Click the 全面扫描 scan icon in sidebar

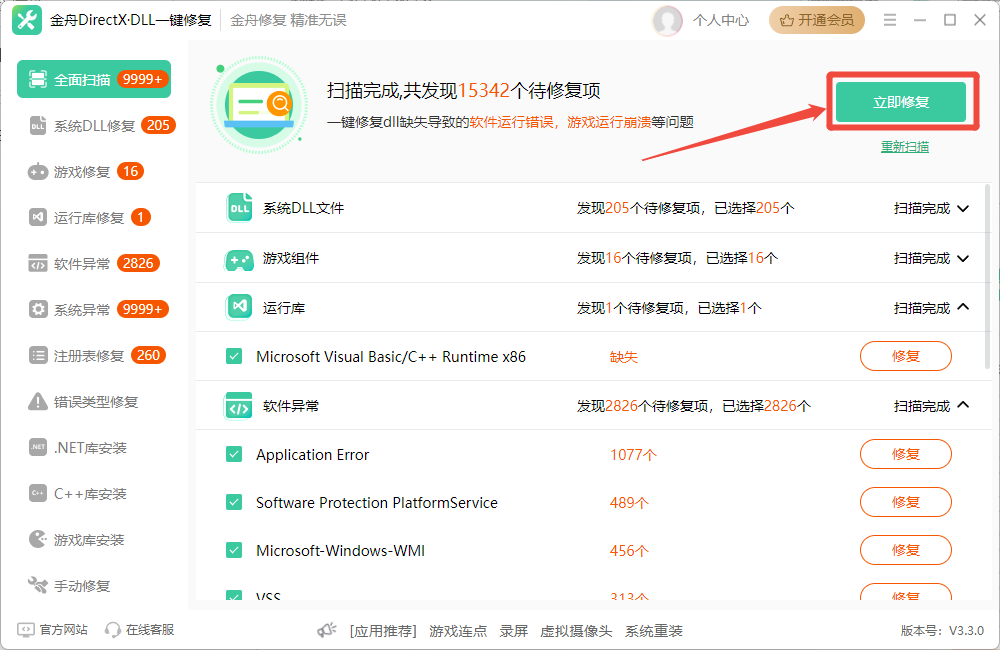(x=38, y=79)
